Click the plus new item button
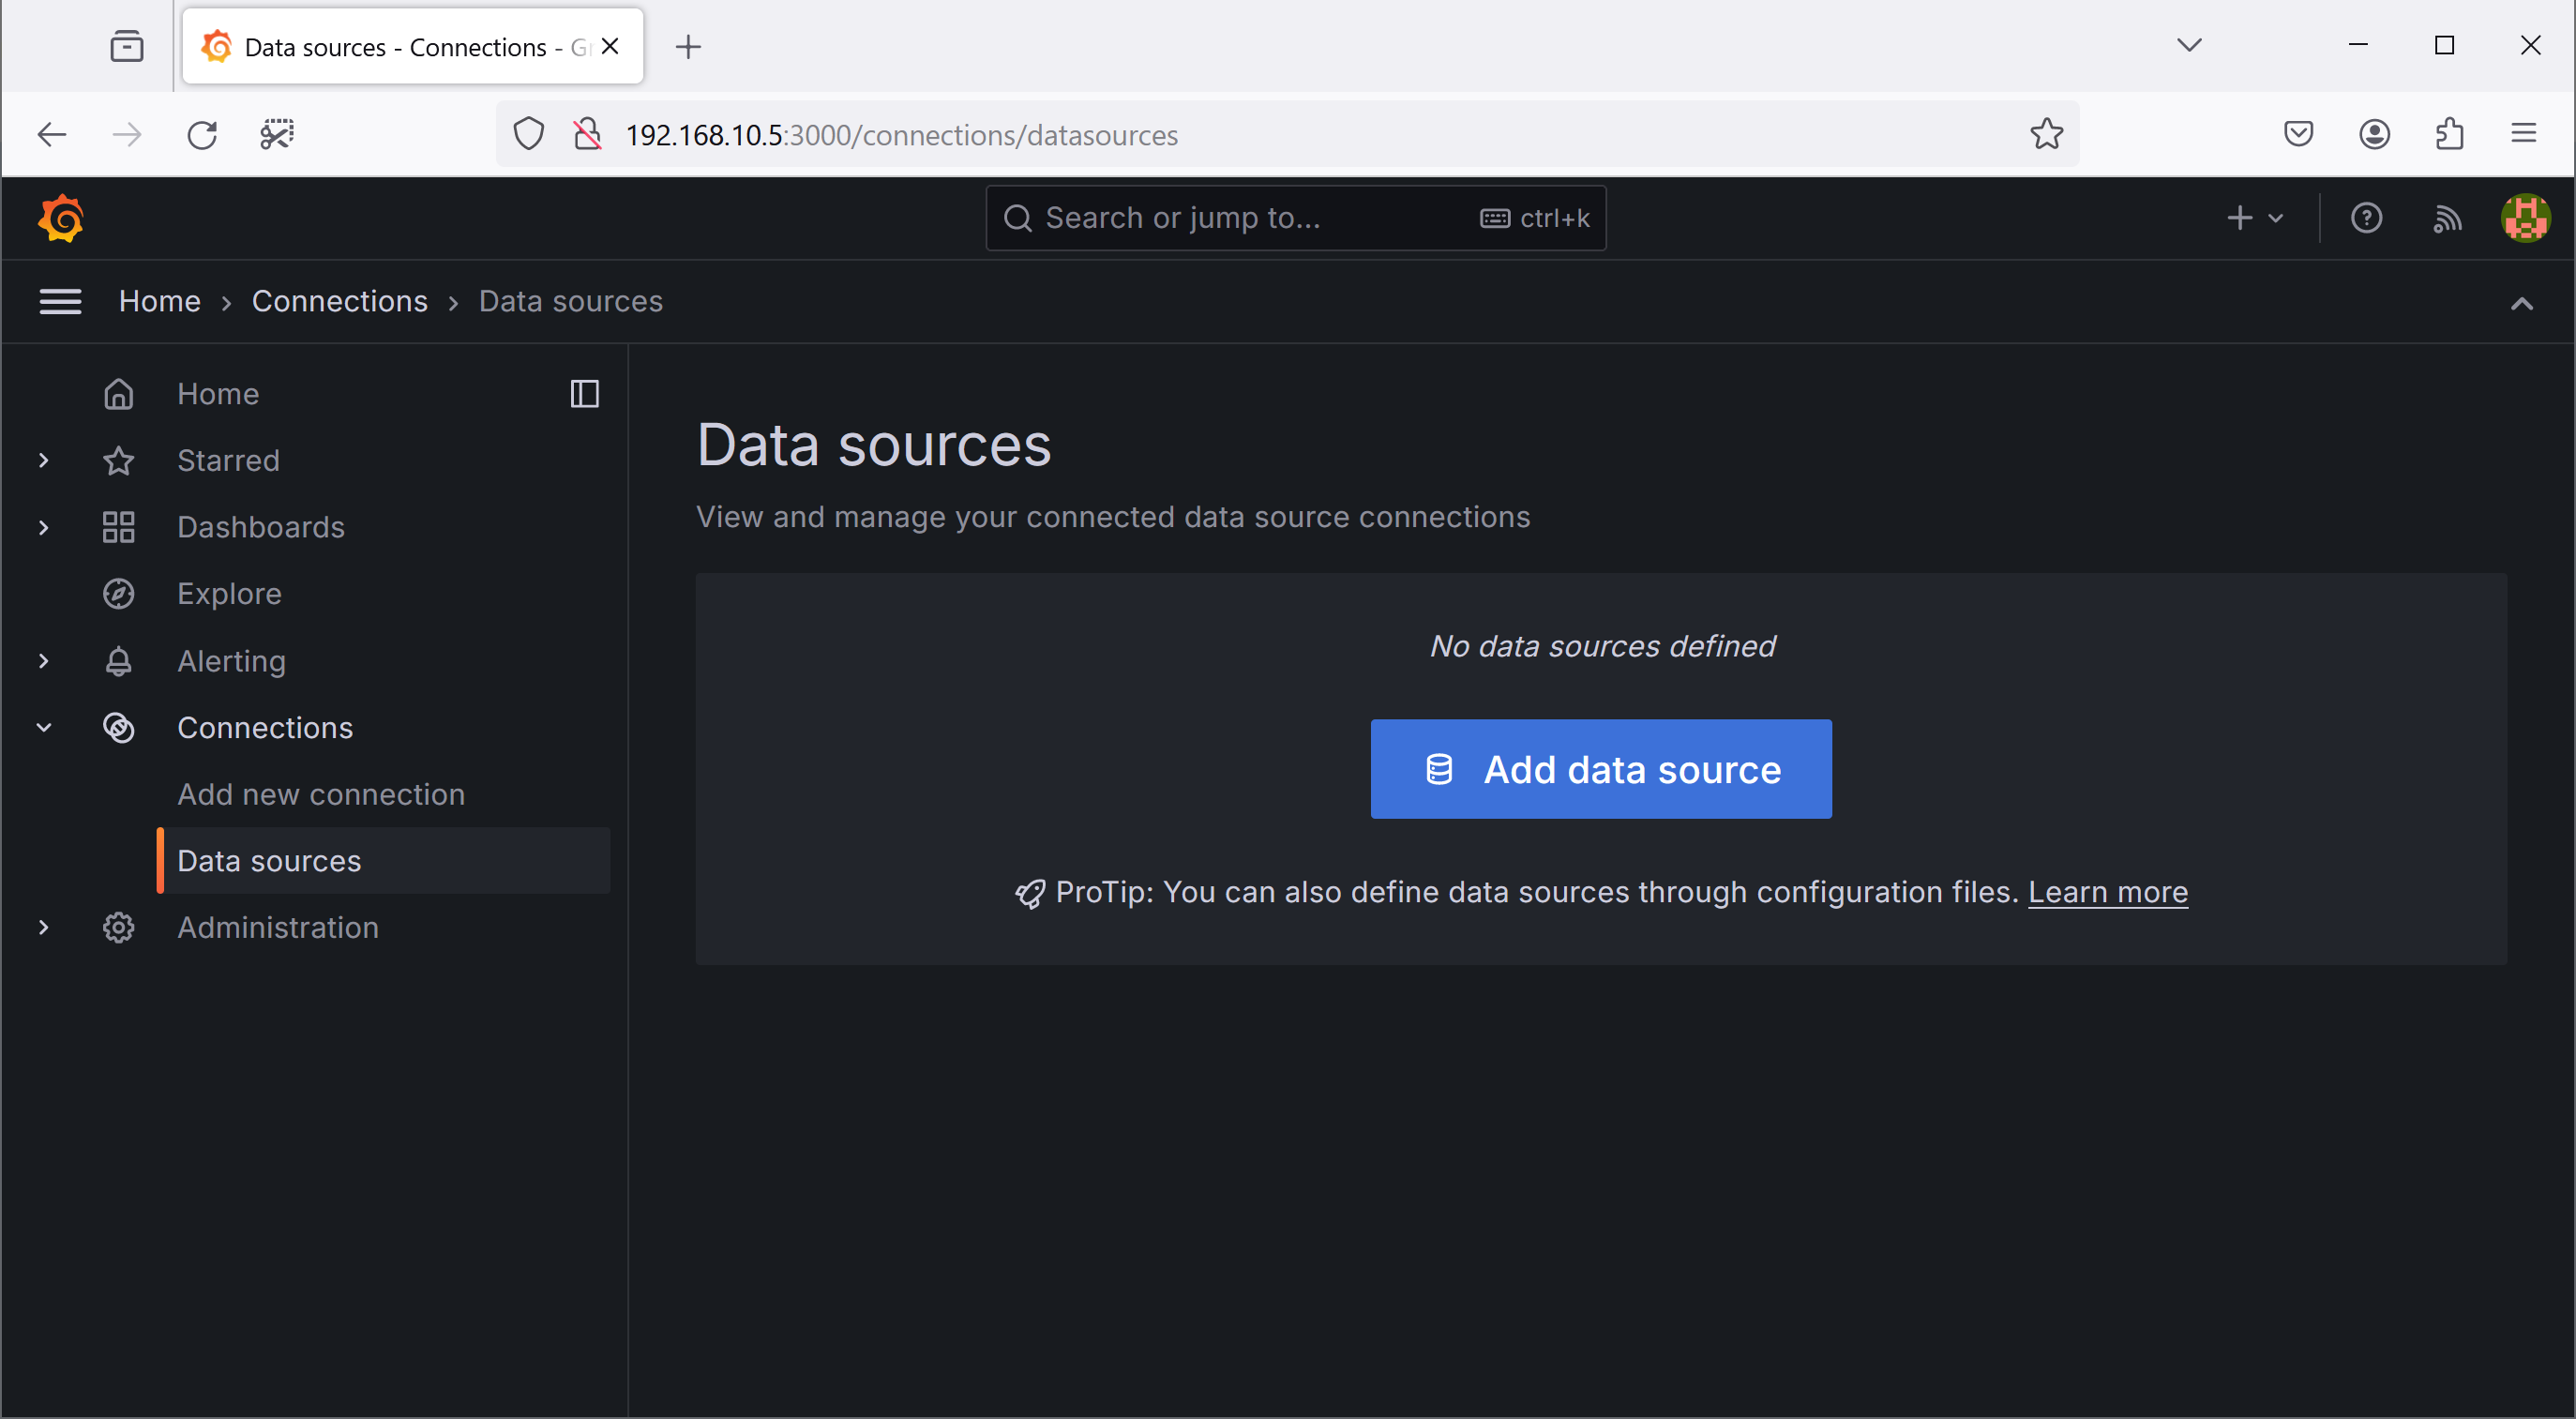 2239,217
